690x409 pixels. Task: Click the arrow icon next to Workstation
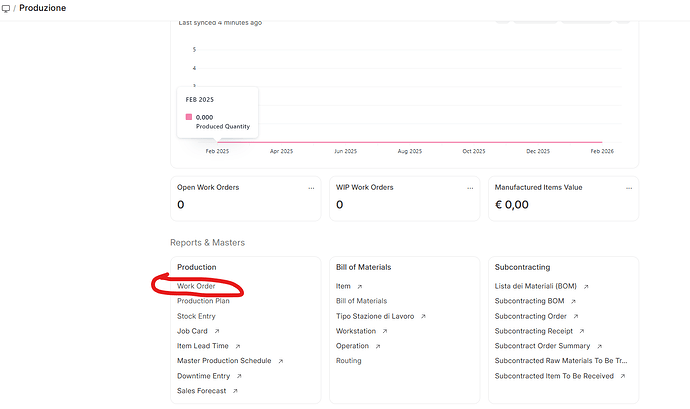click(x=385, y=331)
